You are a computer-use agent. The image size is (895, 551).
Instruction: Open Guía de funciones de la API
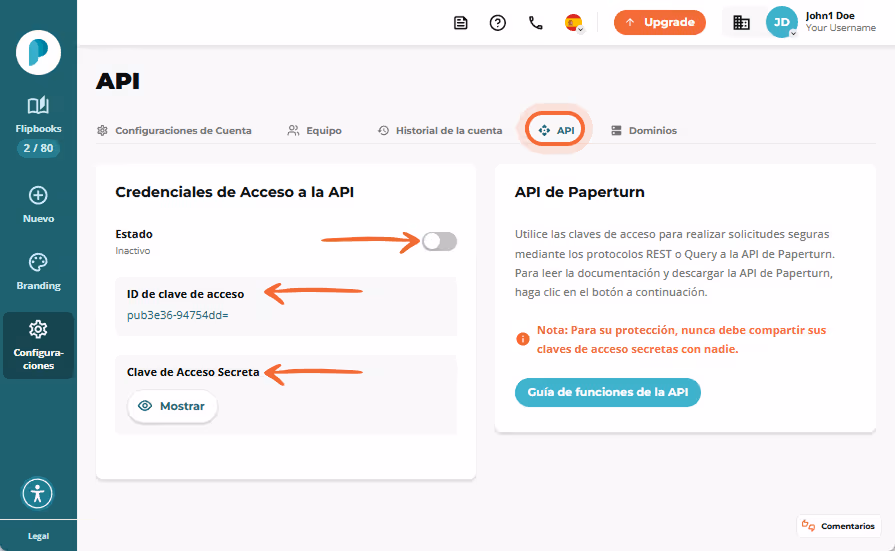607,392
